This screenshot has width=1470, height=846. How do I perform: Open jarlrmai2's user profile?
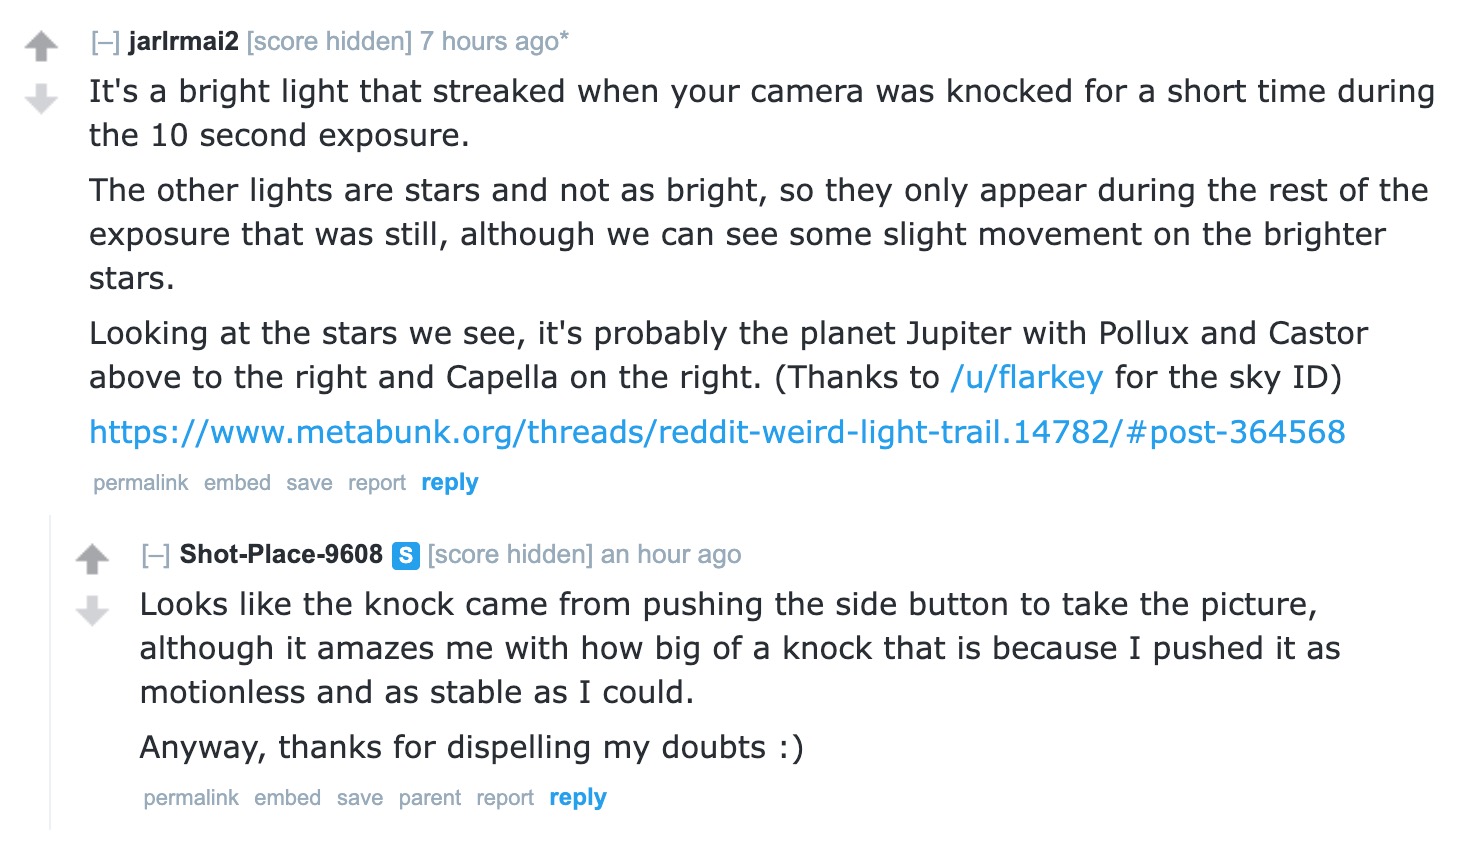pos(183,42)
